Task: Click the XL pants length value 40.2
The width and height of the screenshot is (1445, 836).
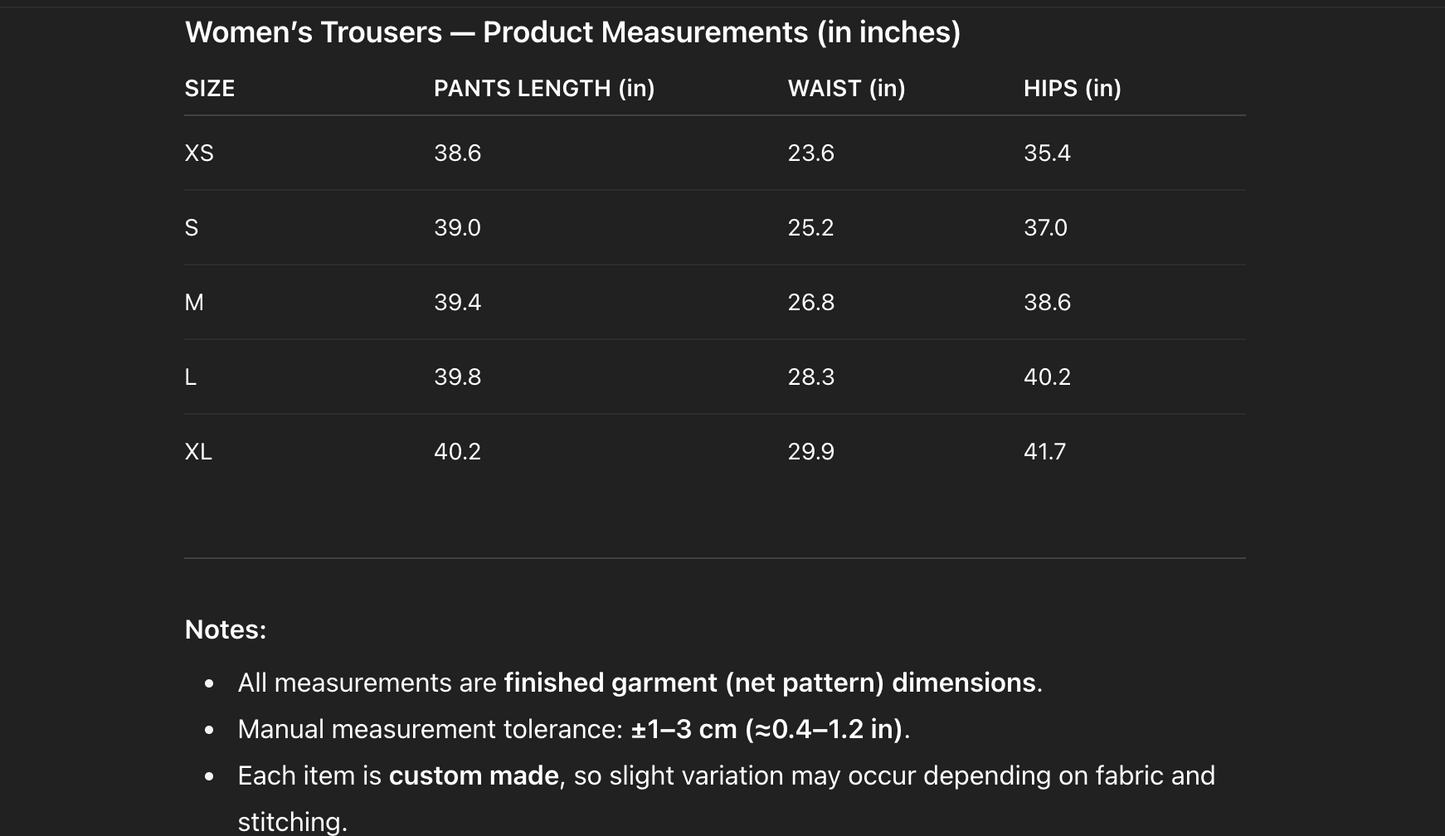Action: click(457, 452)
